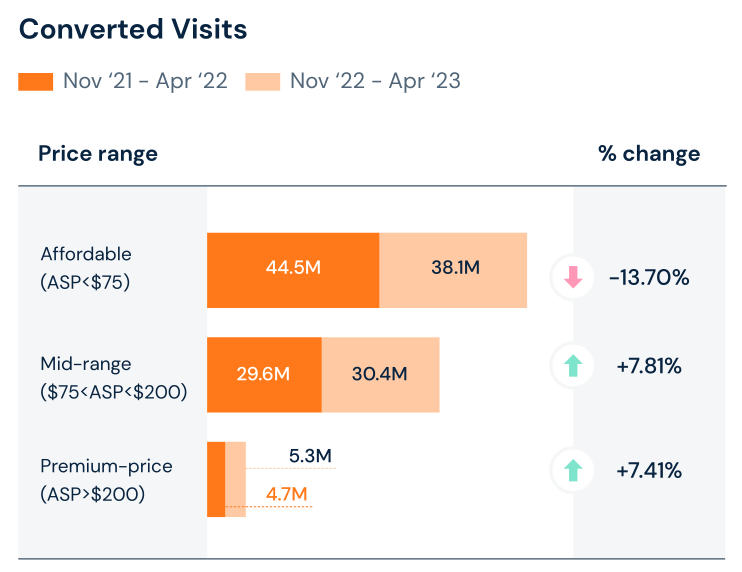Click the 38.1M Affordable bar segment
Viewport: 742px width, 572px height.
pyautogui.click(x=454, y=270)
